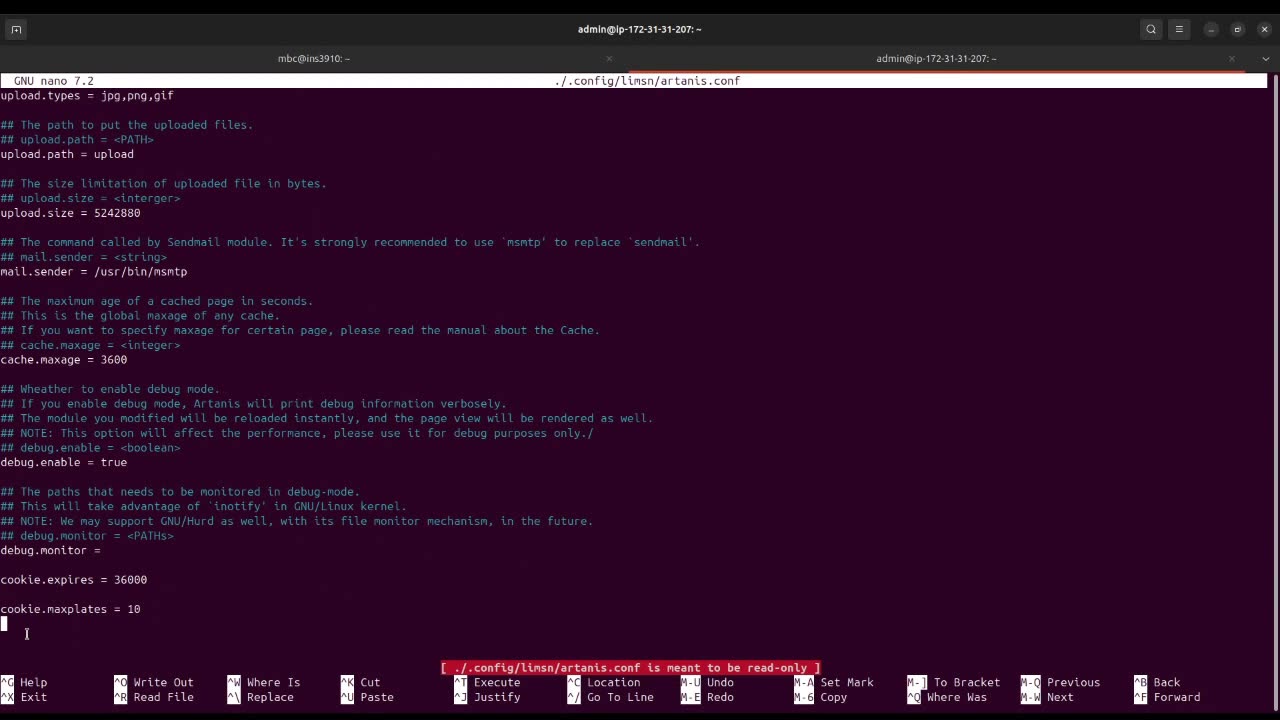Click the '## debug.monitor = <PATHs>' comment
Image resolution: width=1280 pixels, height=720 pixels.
(x=87, y=536)
